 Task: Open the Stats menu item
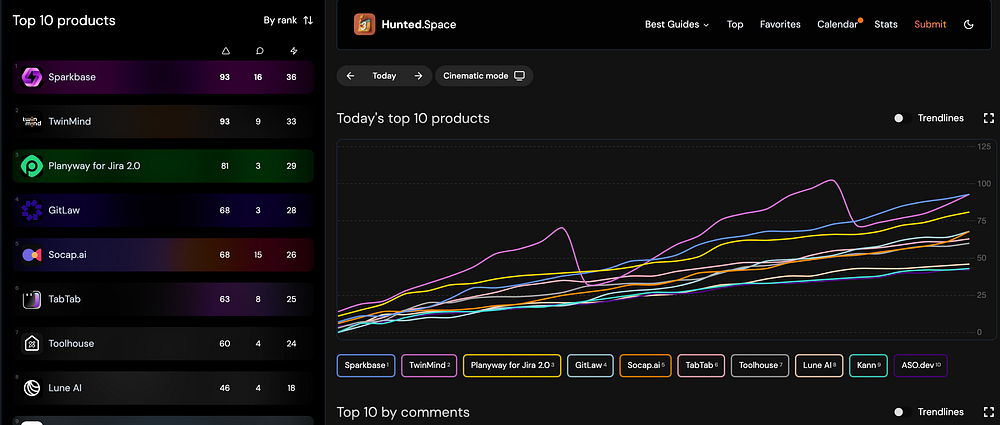(886, 24)
